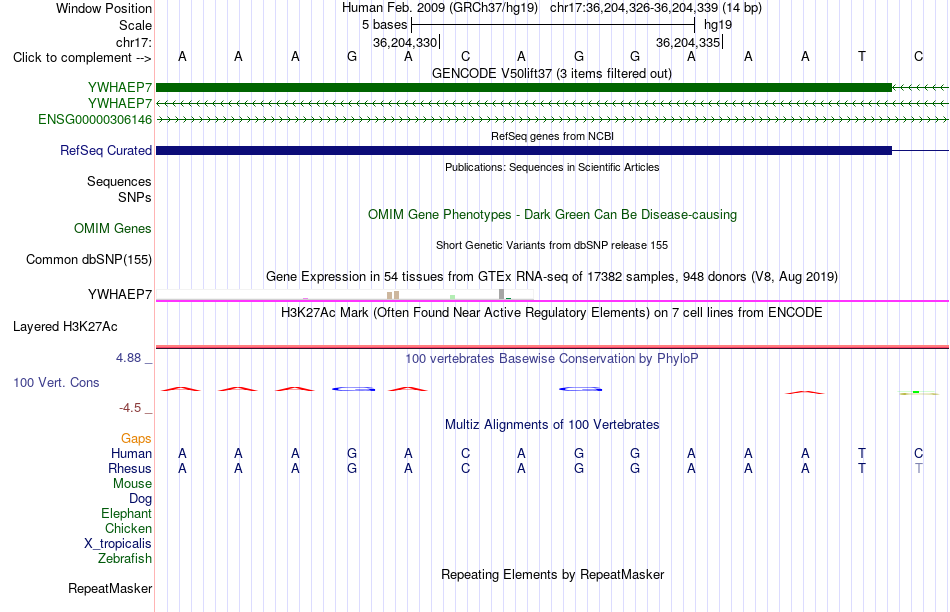Click the SNPs track label
The width and height of the screenshot is (950, 612).
coord(135,197)
